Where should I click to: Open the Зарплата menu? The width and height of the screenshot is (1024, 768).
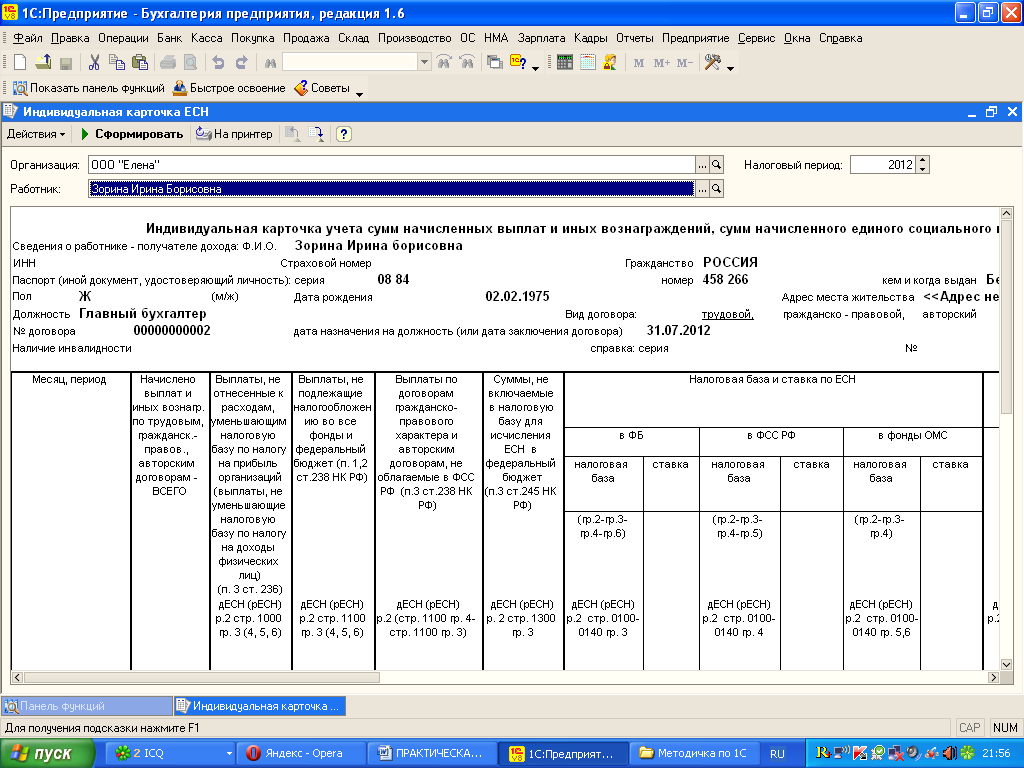pos(541,38)
